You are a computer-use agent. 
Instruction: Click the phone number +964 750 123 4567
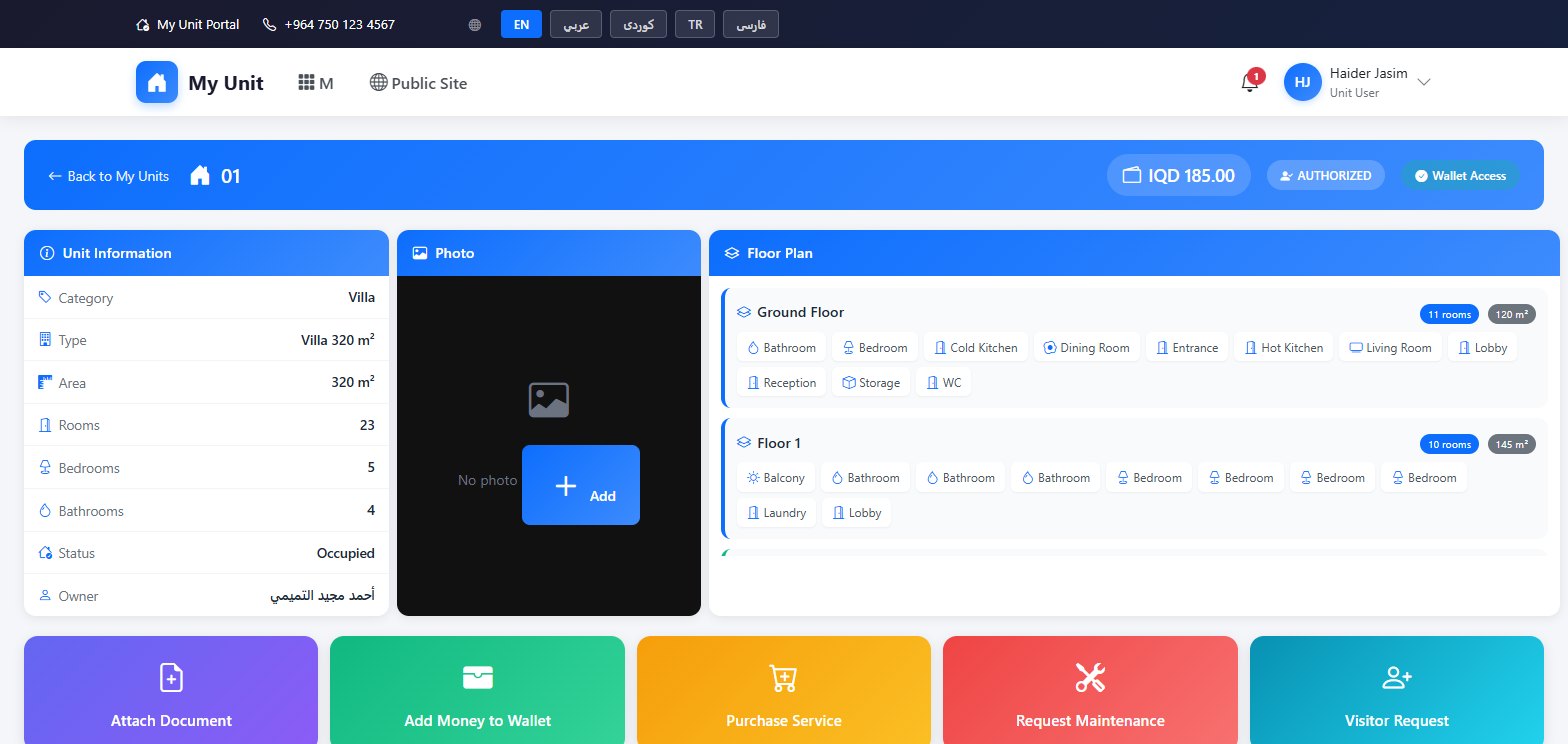tap(339, 24)
